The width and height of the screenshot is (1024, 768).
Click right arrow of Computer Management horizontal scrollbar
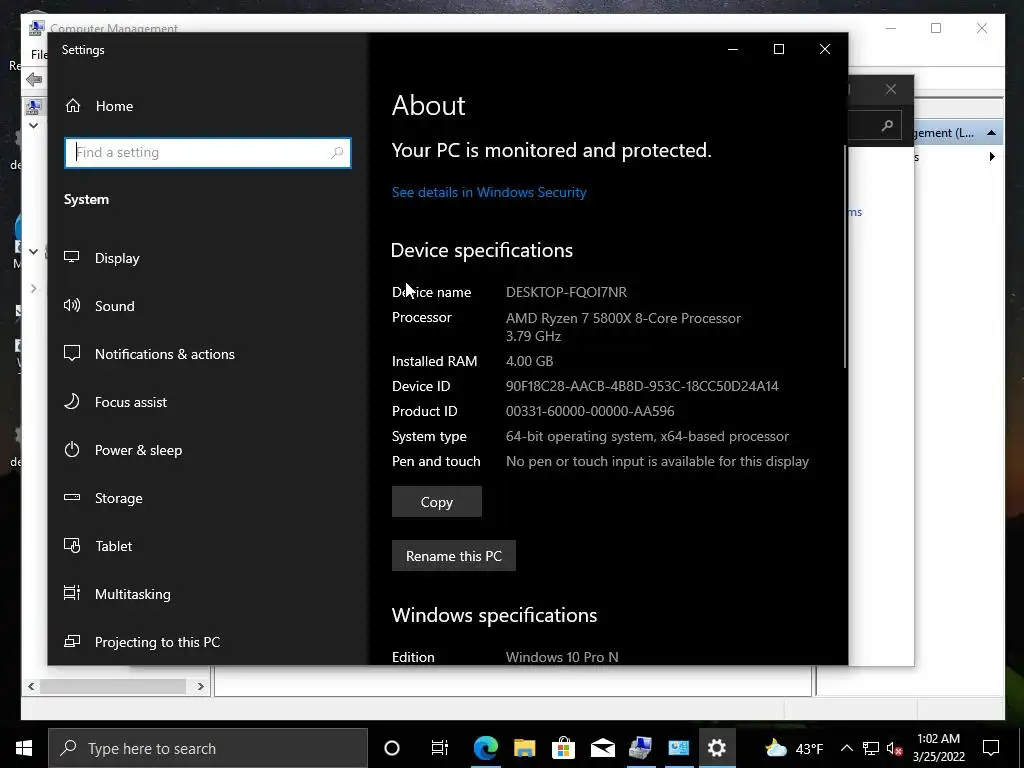200,686
